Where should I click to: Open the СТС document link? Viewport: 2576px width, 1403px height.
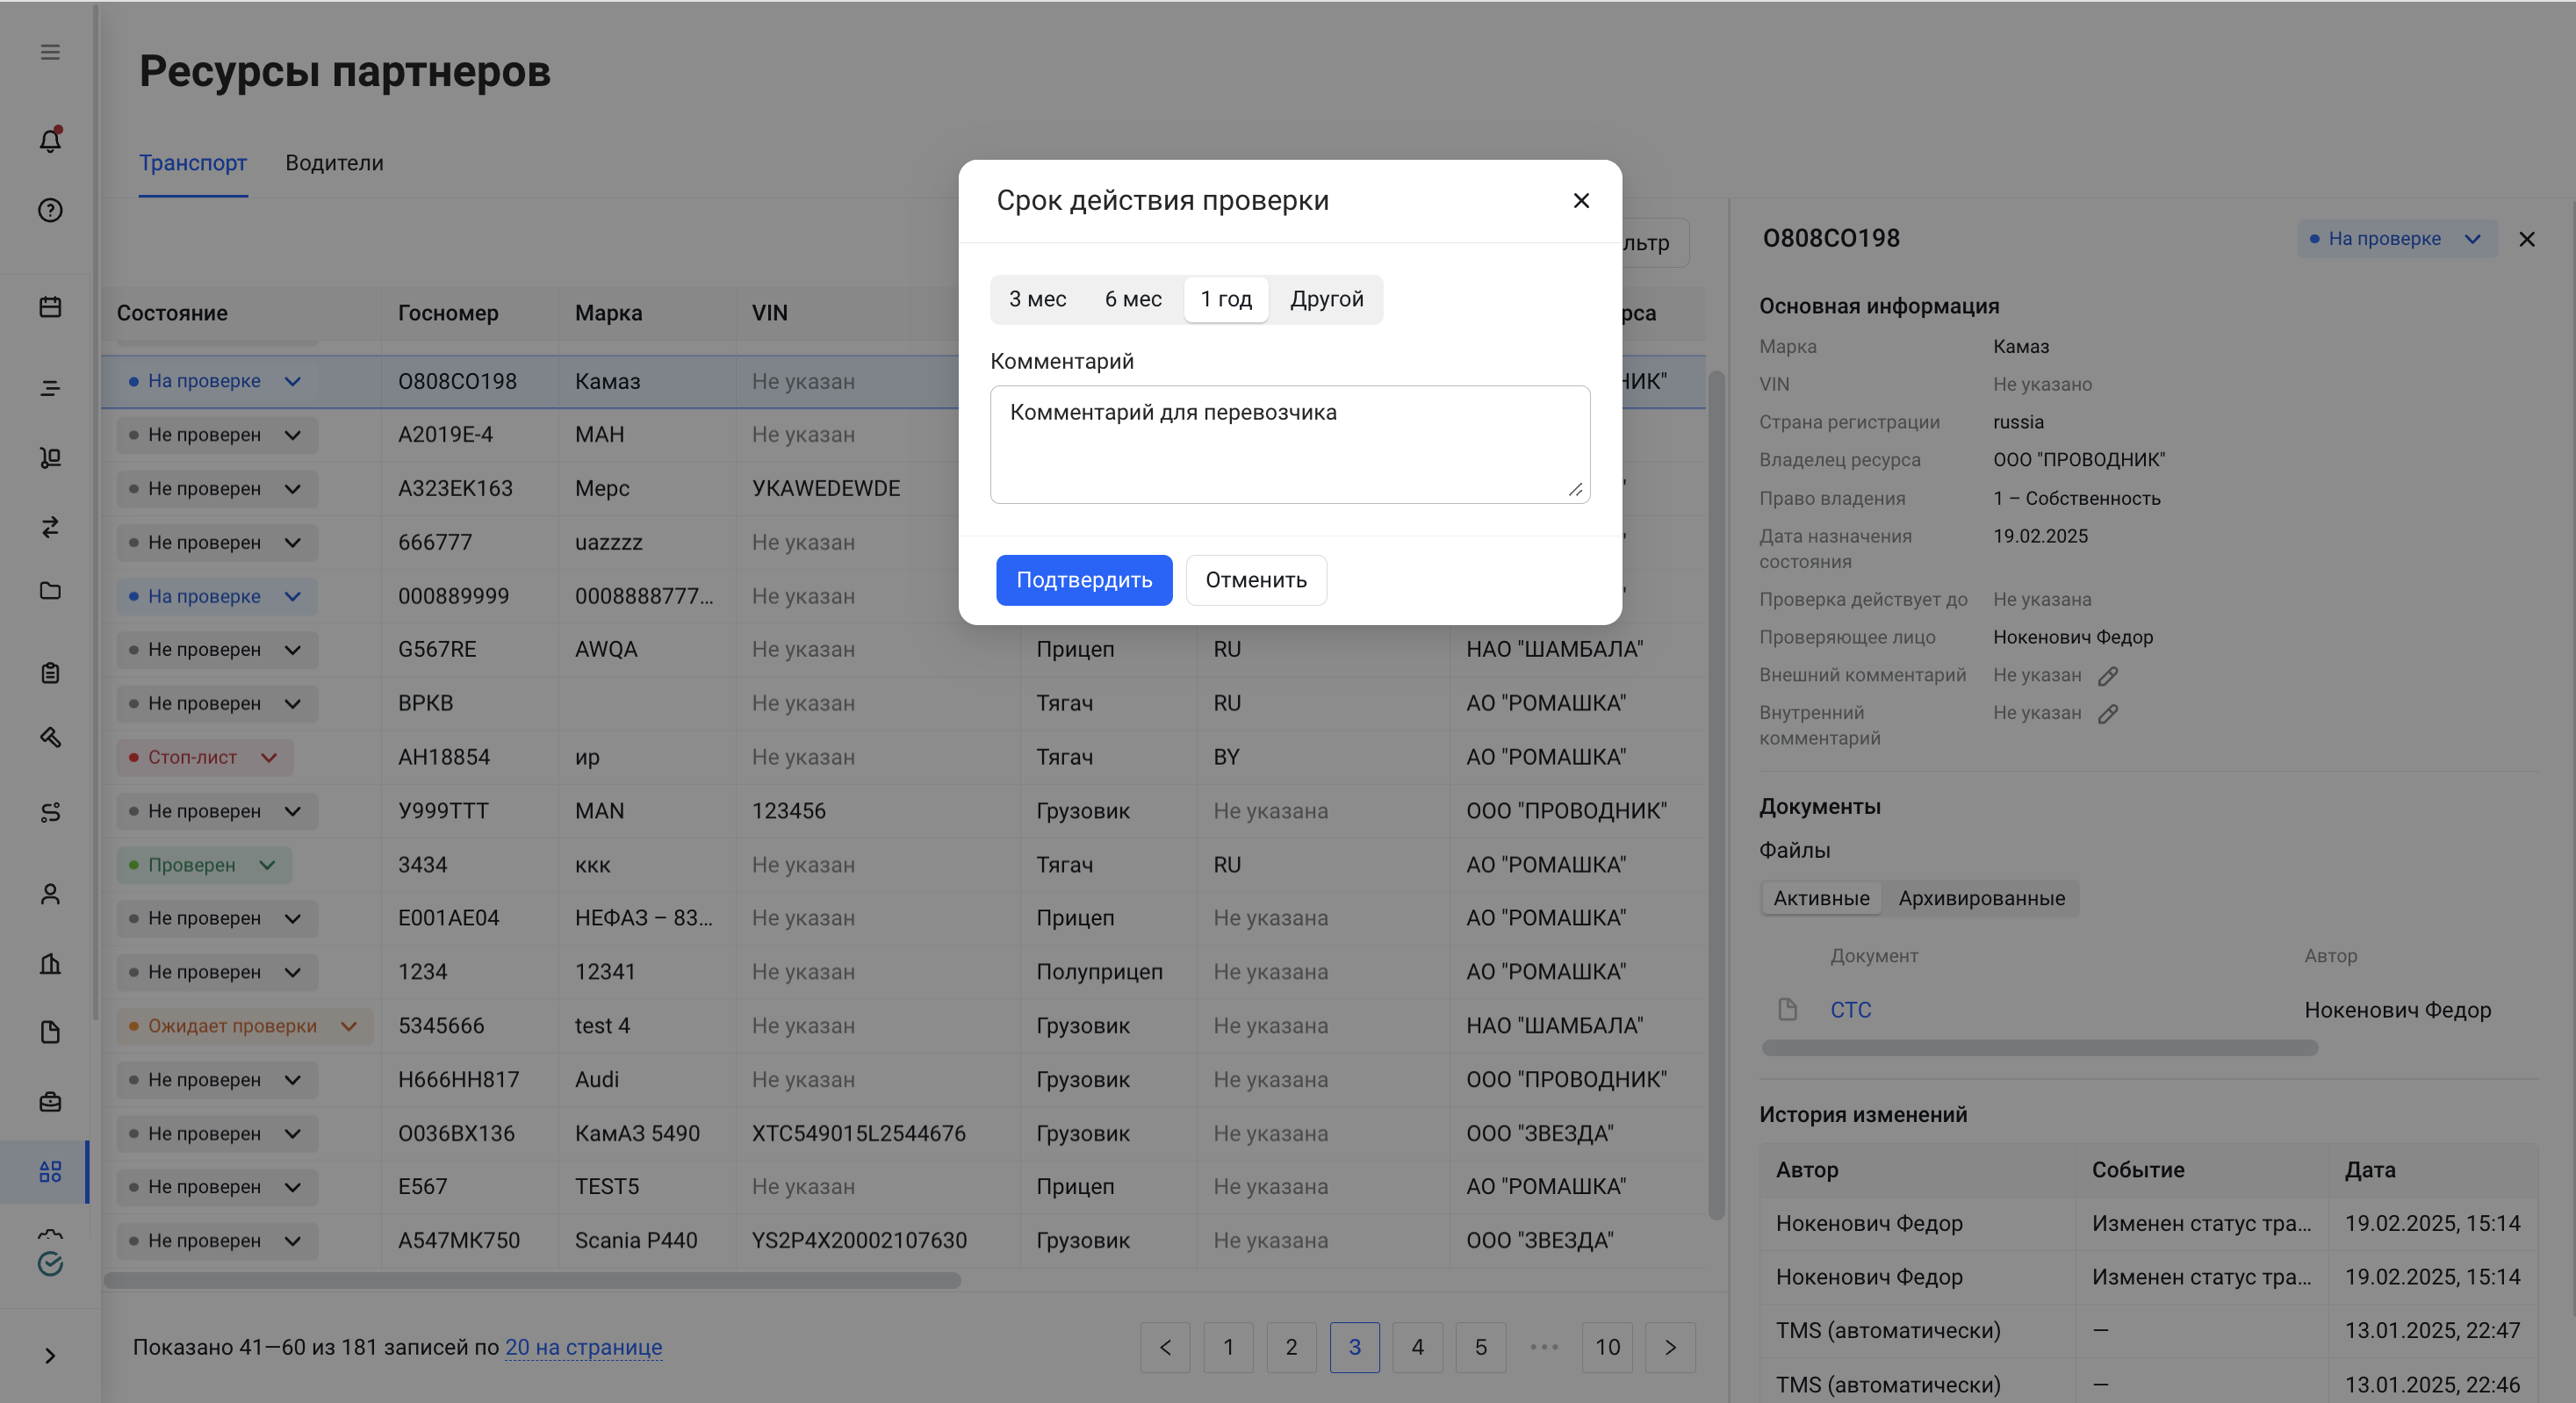click(1850, 1010)
